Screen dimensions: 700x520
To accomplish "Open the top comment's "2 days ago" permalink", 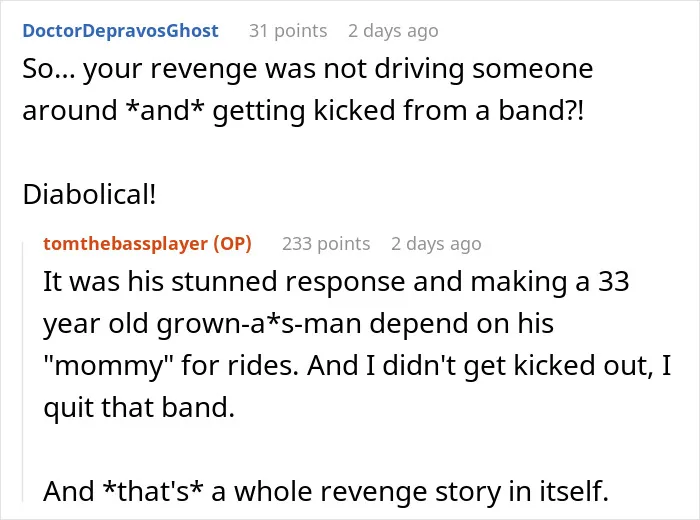I will coord(393,31).
